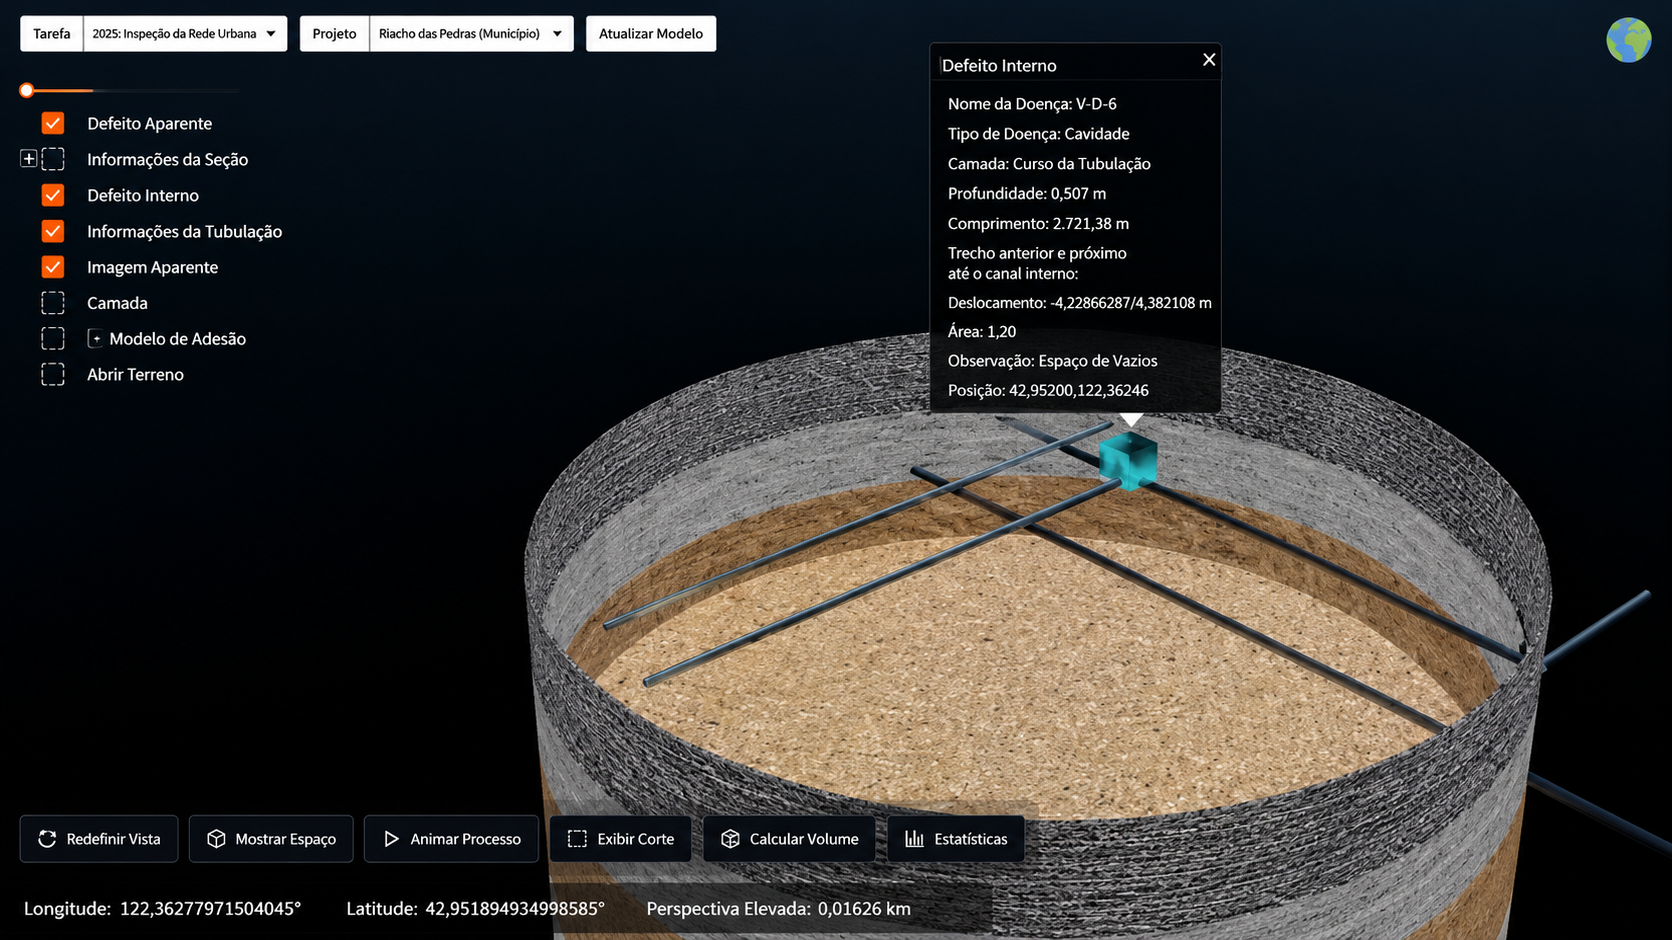Open the Projeto dropdown Riacho das Pedras

pos(471,34)
